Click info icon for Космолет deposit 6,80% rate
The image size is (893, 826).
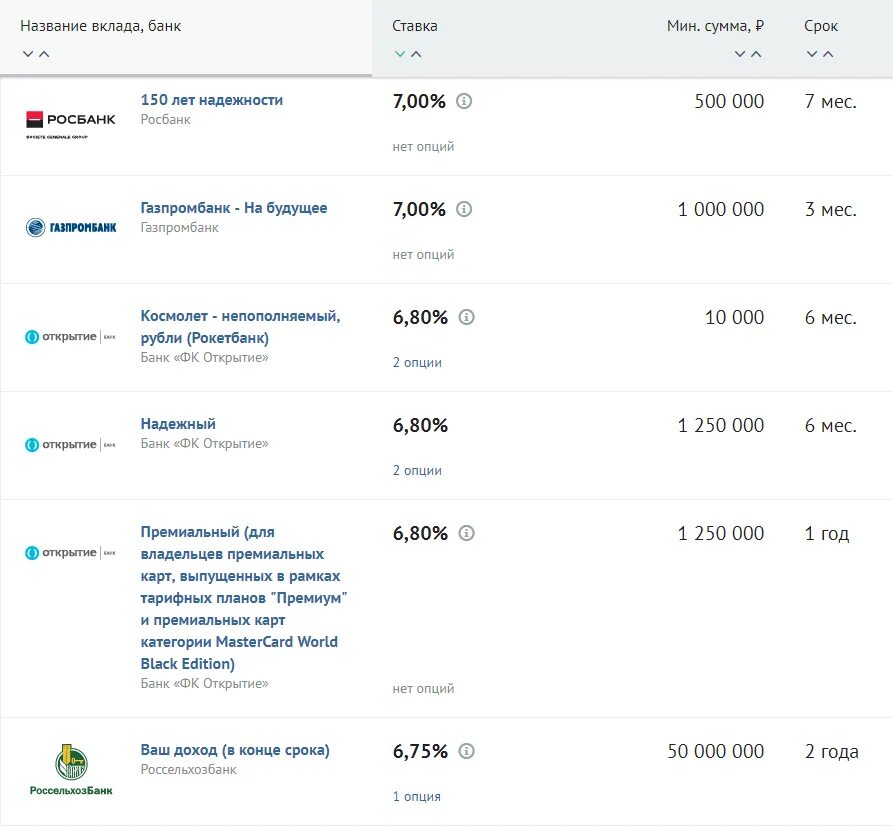pos(466,317)
